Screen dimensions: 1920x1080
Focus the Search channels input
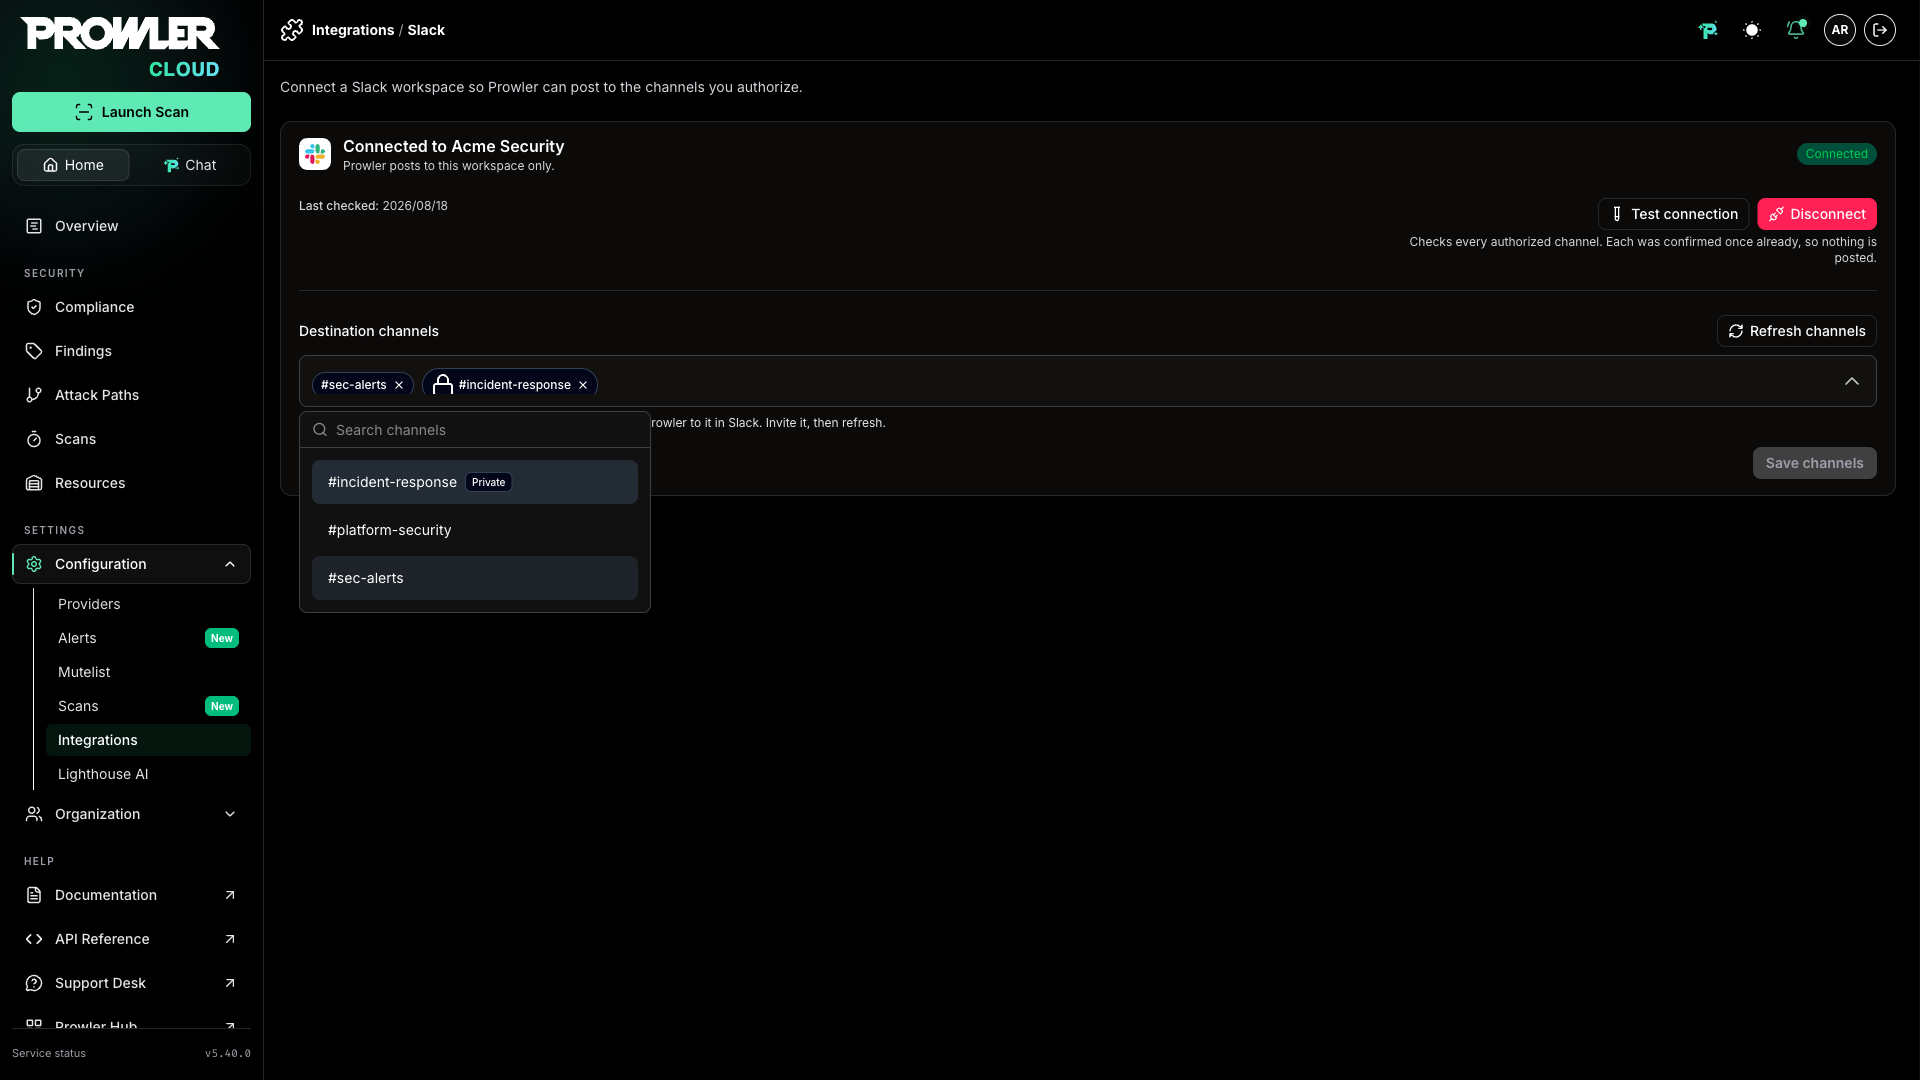(x=475, y=430)
